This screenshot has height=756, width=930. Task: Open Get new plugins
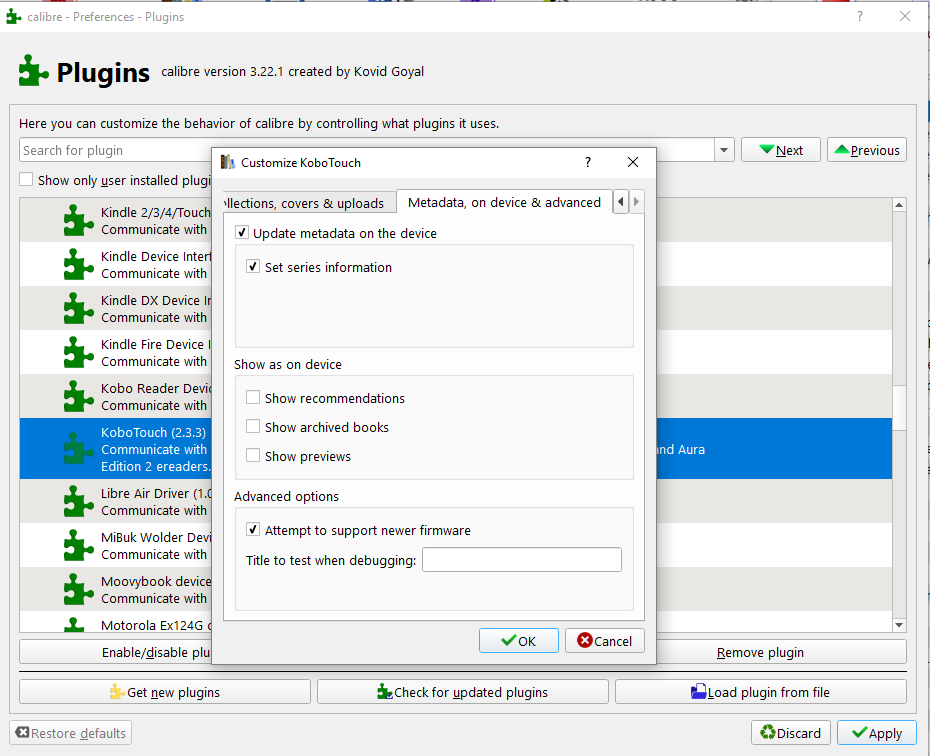(x=165, y=692)
